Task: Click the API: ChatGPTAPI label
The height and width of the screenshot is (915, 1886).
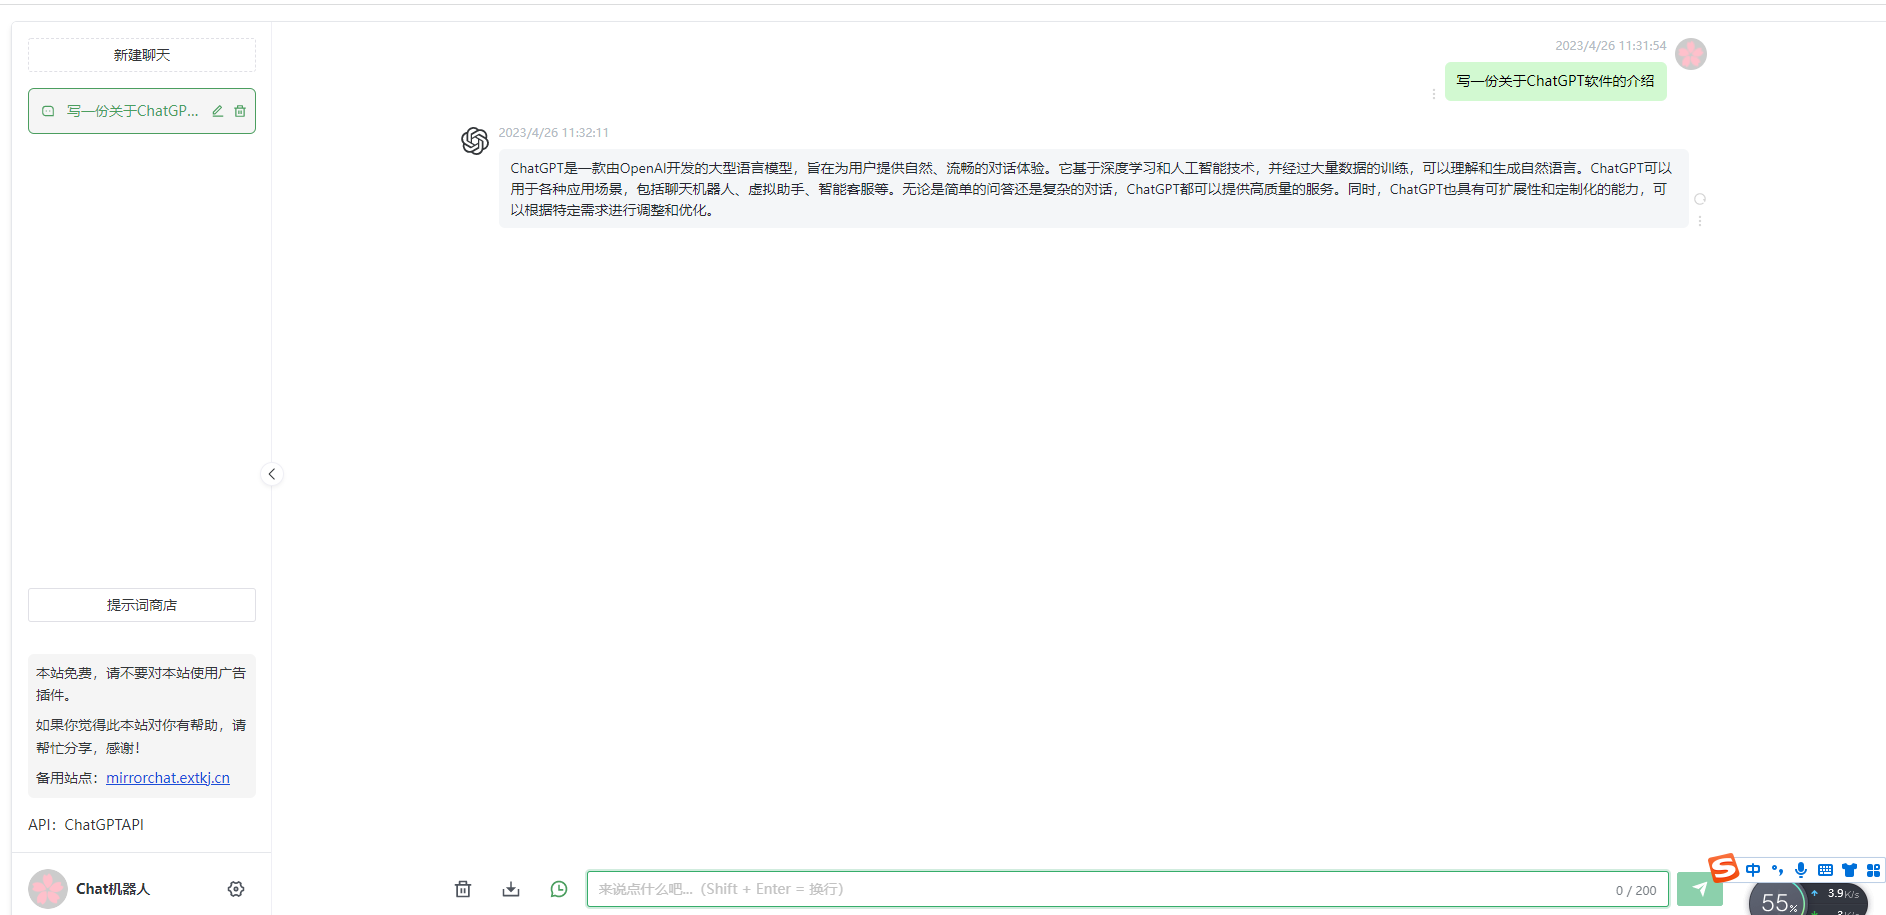Action: [x=86, y=825]
